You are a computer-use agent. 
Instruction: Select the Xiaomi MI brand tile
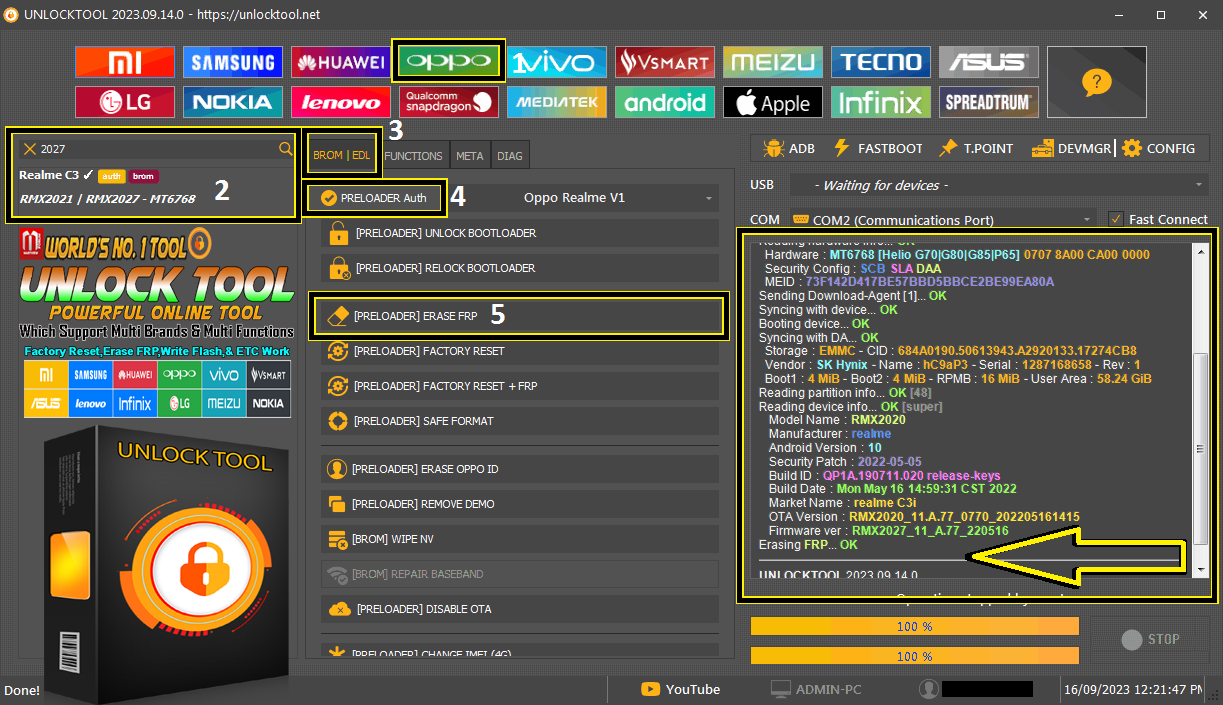click(x=124, y=62)
